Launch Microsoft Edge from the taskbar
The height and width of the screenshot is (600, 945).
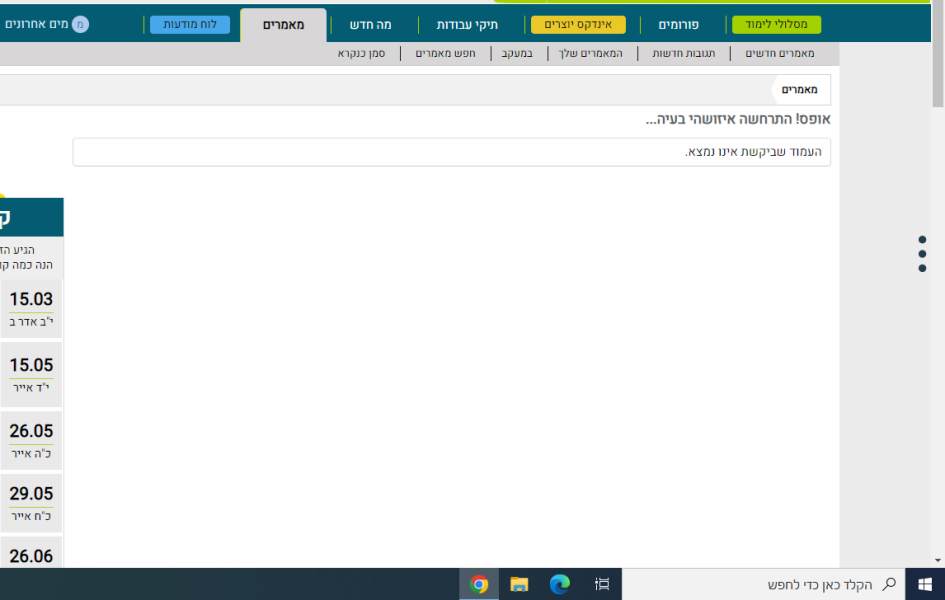point(559,585)
